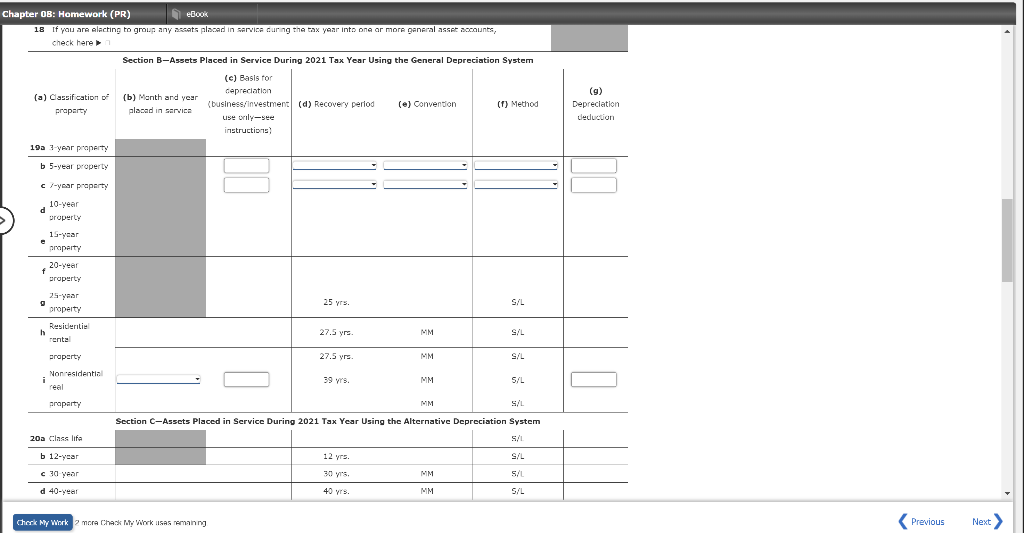Focus 5-year property depreciation deduction field
Screen dimensions: 1024x533
click(594, 166)
